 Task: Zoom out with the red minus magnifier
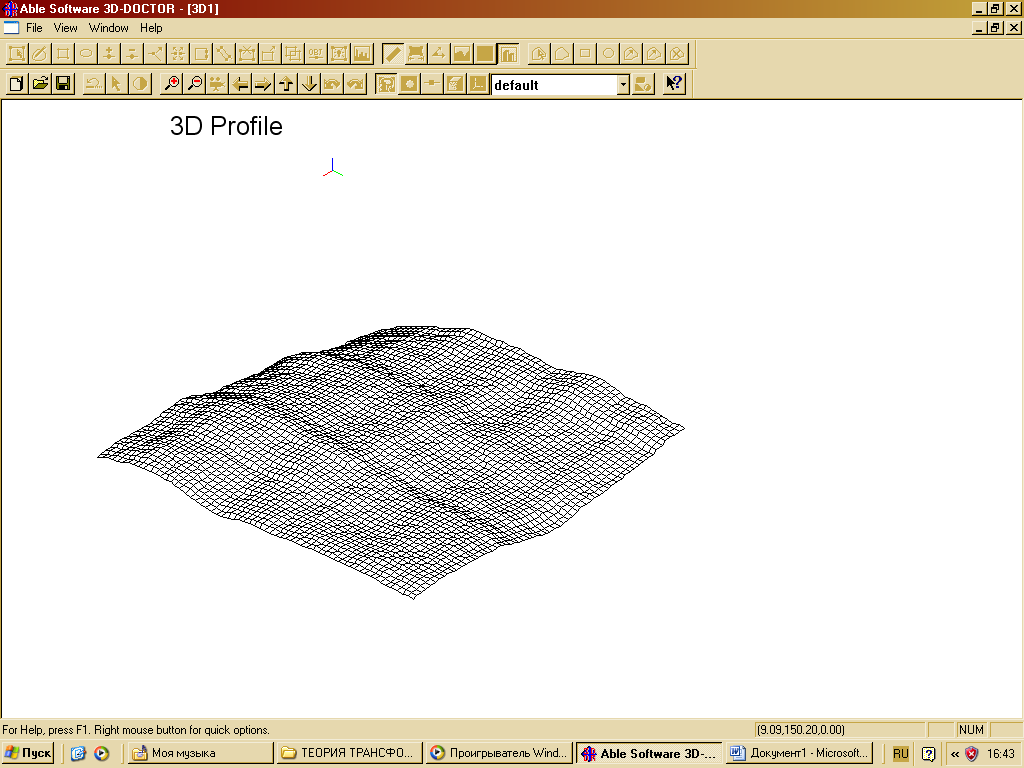click(195, 84)
